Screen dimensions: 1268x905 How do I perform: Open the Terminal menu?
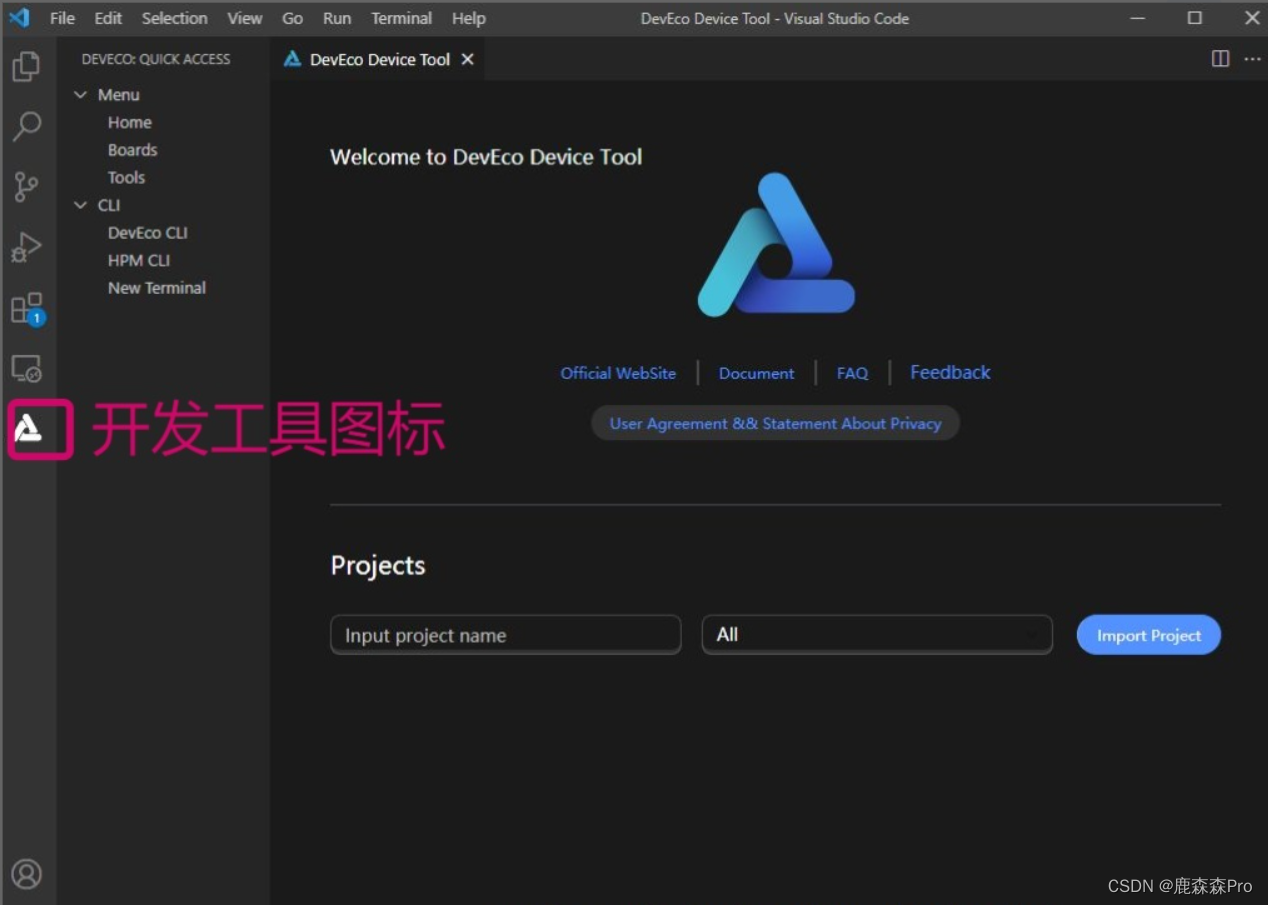tap(401, 18)
